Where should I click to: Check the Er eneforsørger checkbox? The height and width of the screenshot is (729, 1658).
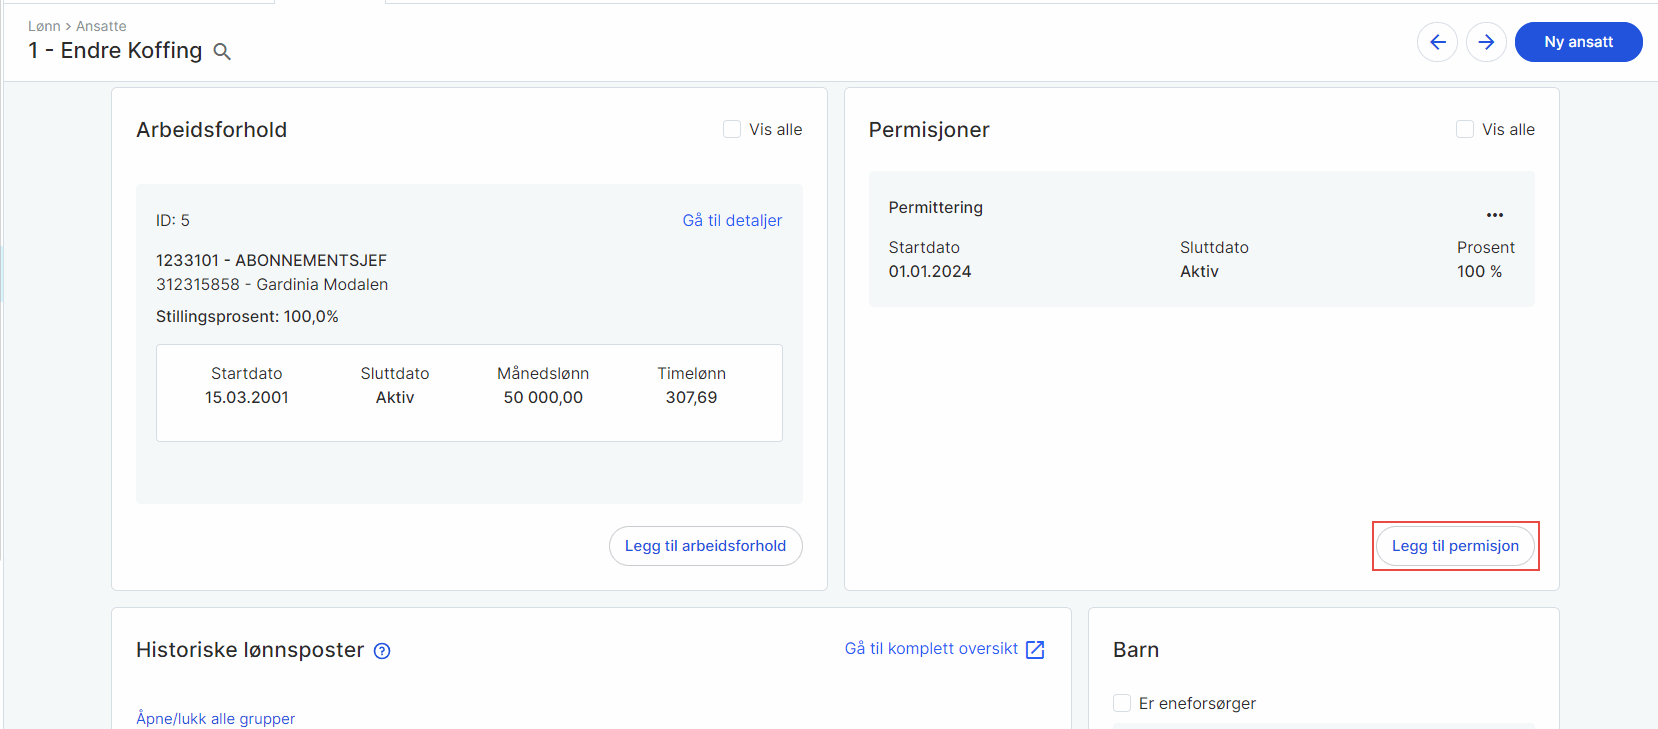point(1122,703)
